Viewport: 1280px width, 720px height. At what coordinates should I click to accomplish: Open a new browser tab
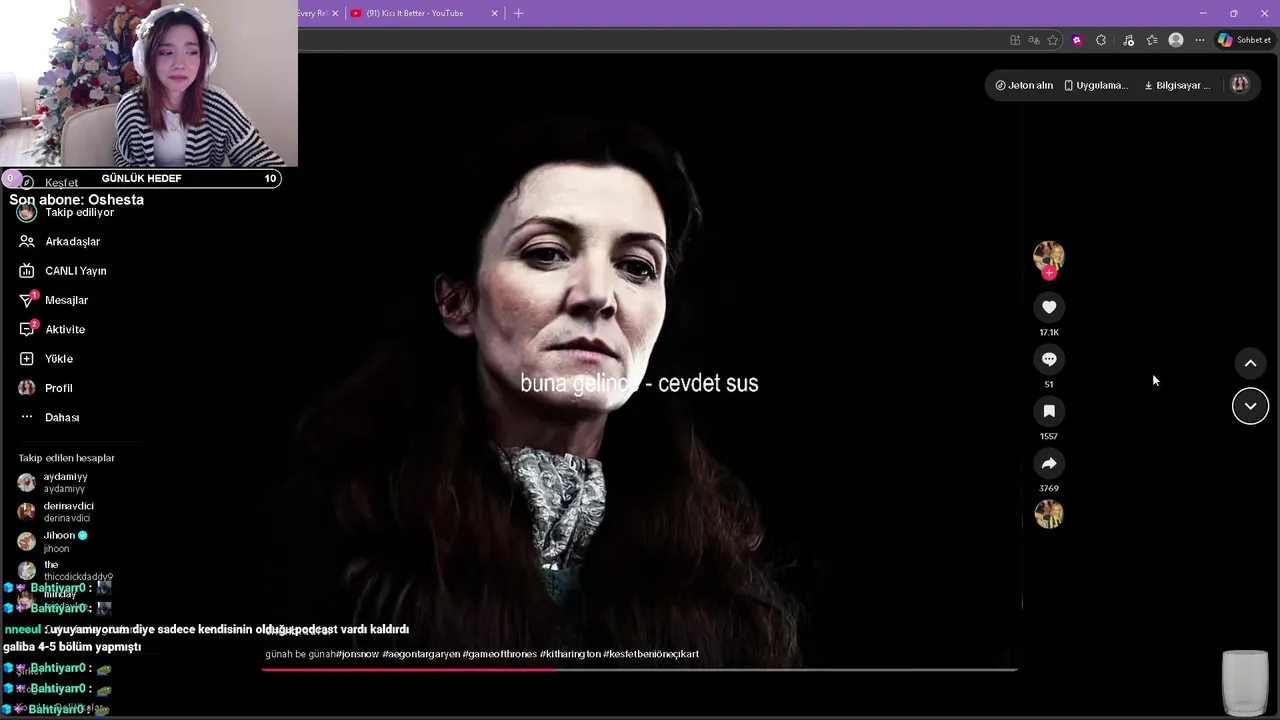(518, 13)
